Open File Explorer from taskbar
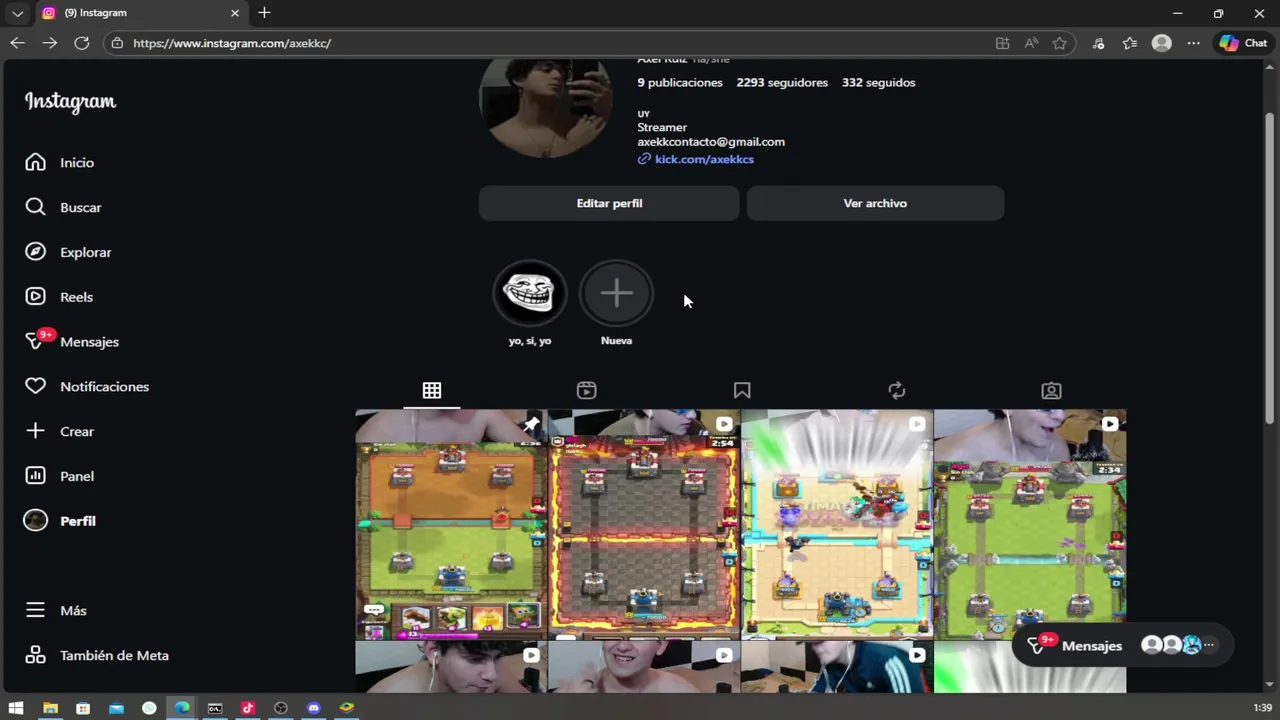1280x720 pixels. (x=50, y=708)
